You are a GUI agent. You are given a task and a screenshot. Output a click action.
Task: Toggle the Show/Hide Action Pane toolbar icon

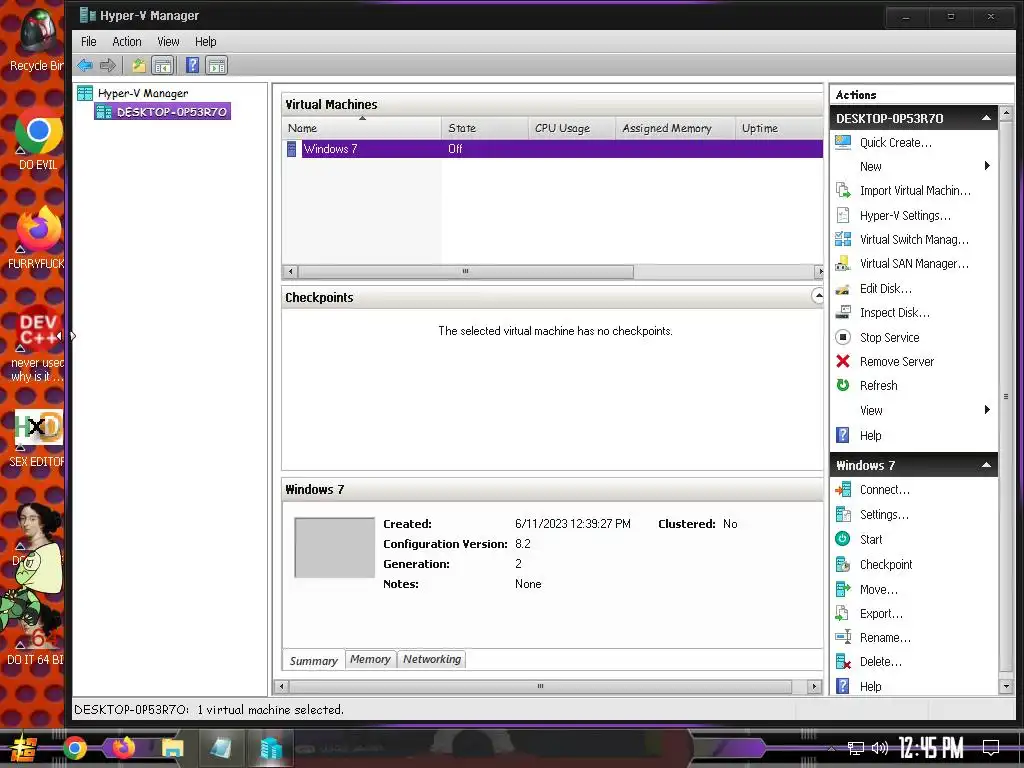click(216, 65)
